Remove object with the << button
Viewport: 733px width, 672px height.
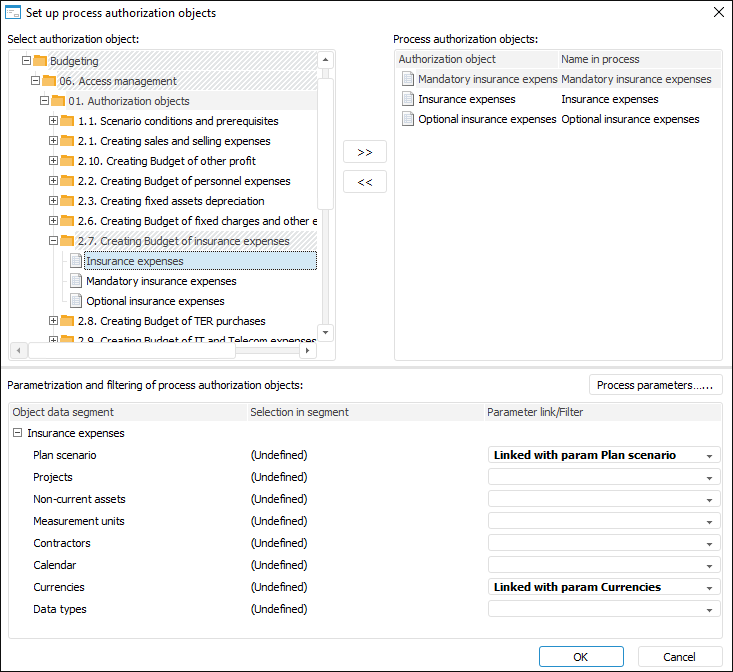click(364, 182)
